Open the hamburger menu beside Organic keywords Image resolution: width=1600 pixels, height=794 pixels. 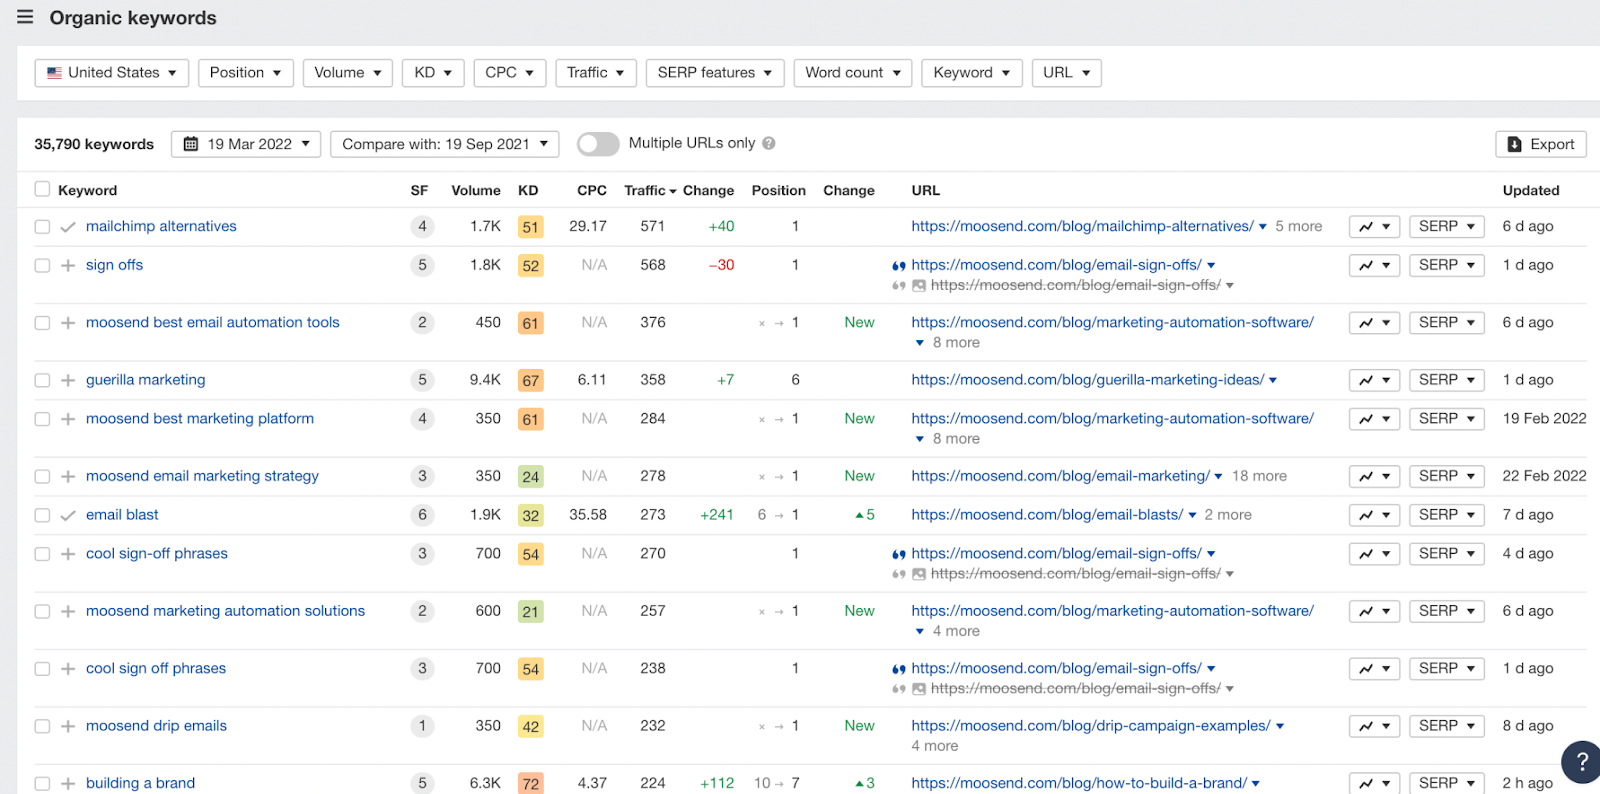point(25,17)
